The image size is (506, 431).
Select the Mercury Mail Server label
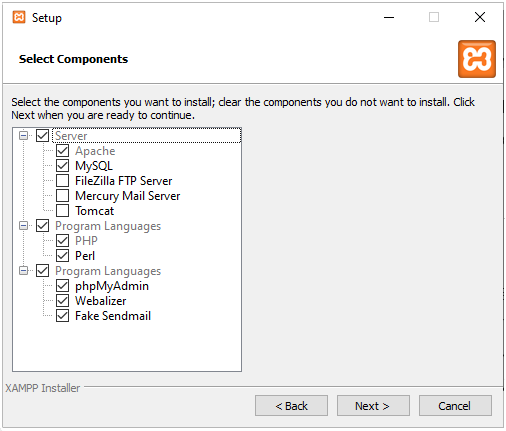(x=128, y=196)
